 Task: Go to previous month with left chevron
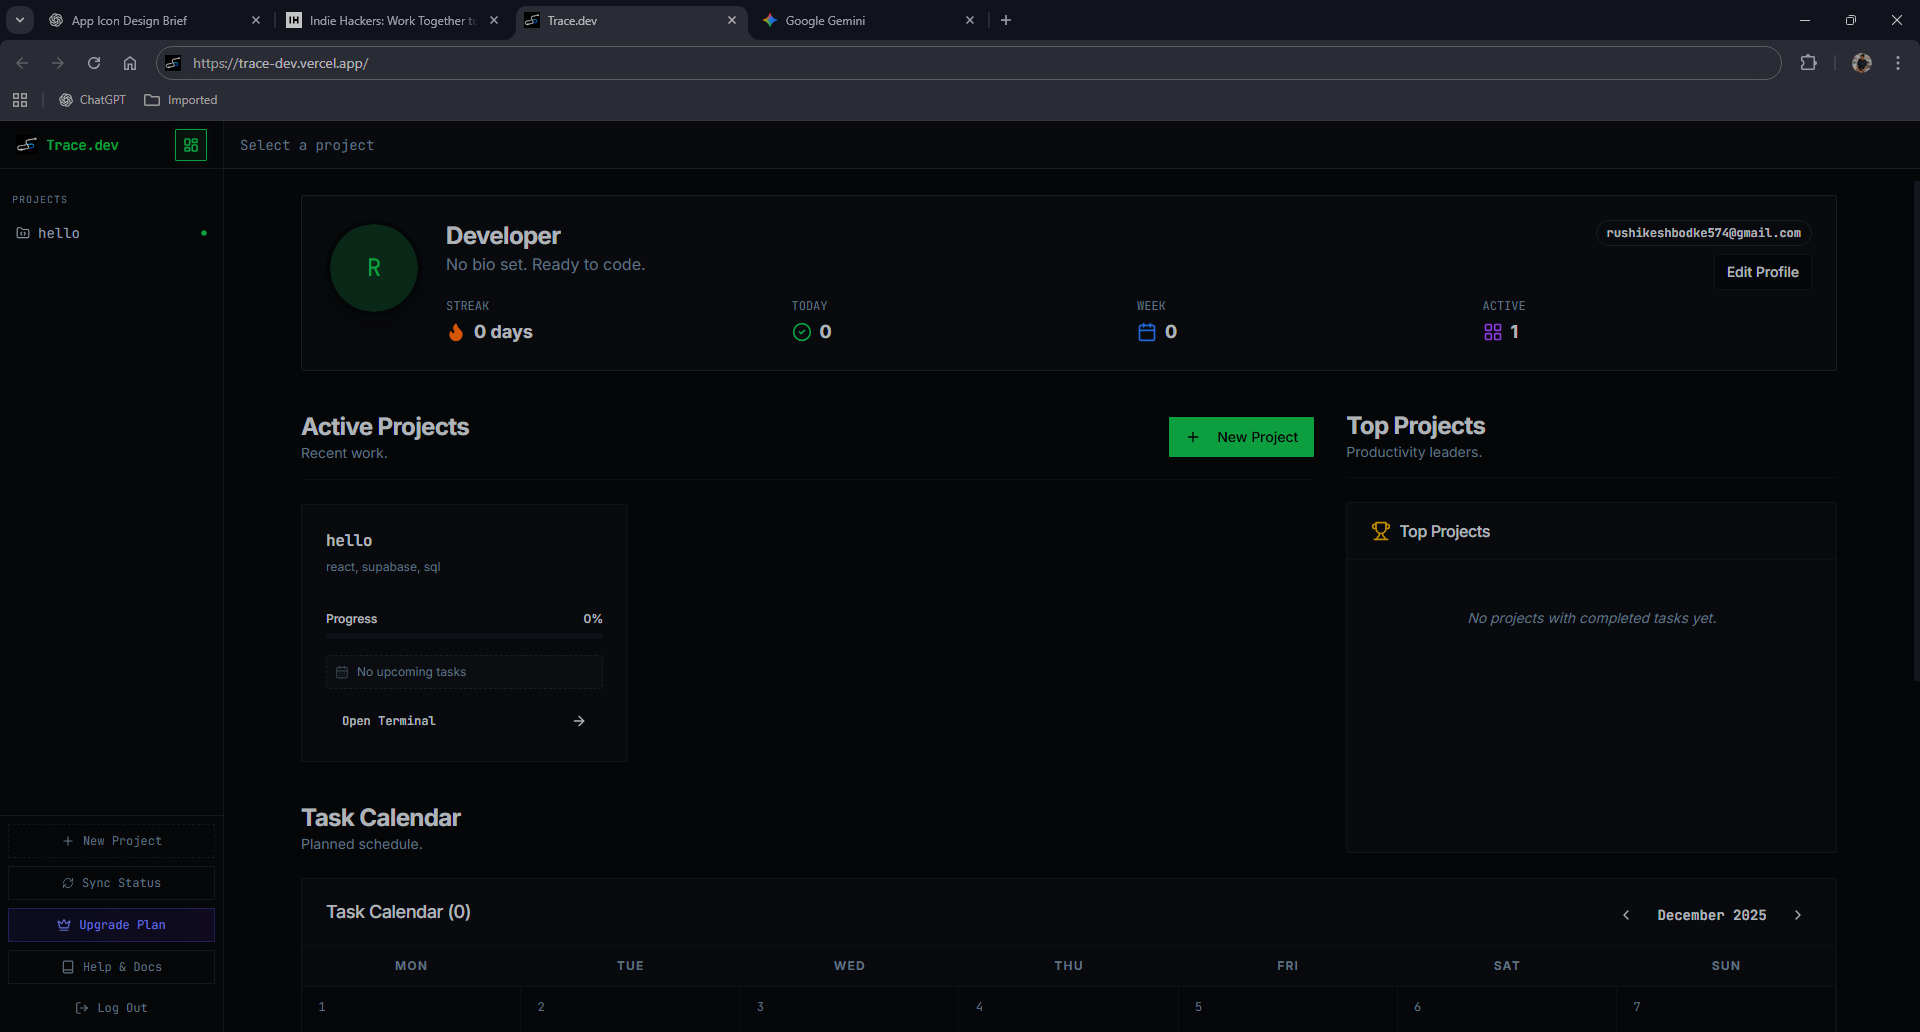point(1626,914)
